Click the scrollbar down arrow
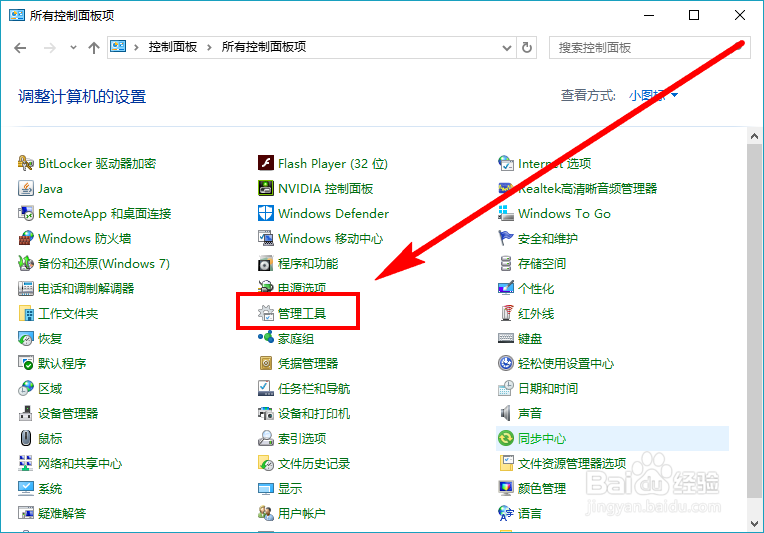The height and width of the screenshot is (533, 764). pos(754,524)
